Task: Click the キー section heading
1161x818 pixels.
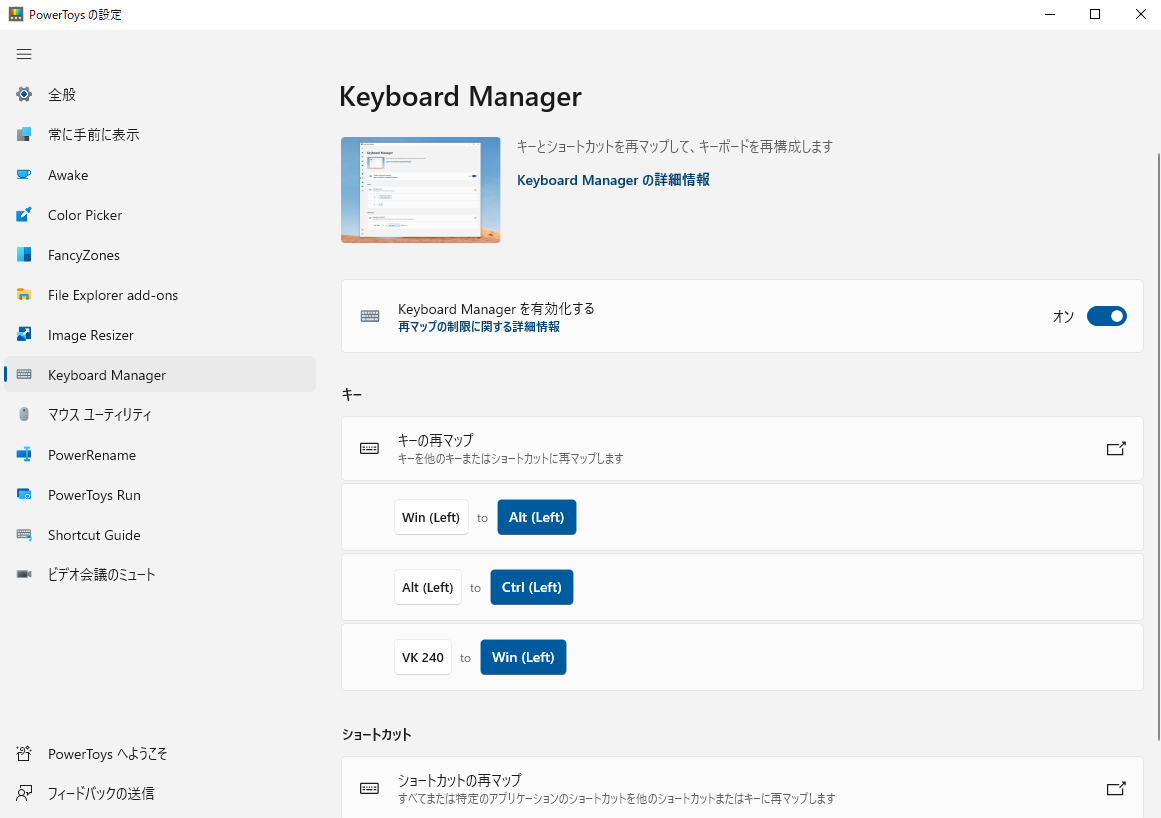Action: pos(352,395)
